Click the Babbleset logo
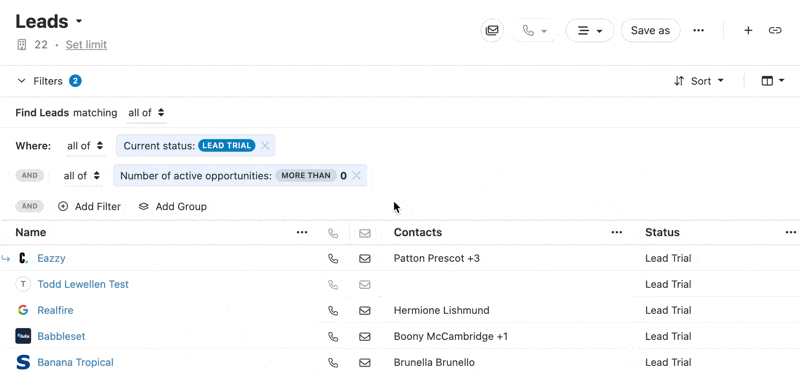The height and width of the screenshot is (380, 800). click(x=23, y=336)
